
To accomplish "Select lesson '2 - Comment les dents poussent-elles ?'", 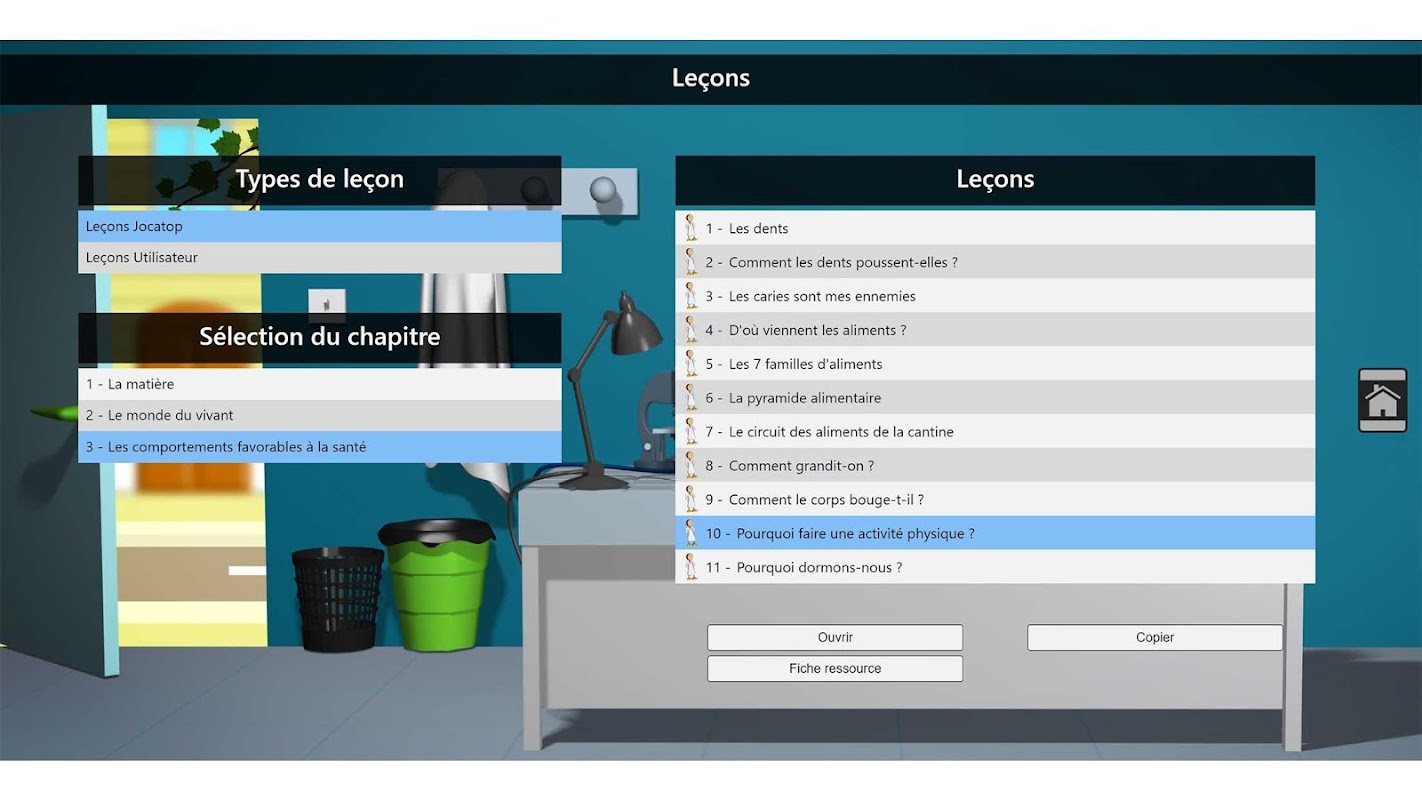I will pos(995,262).
